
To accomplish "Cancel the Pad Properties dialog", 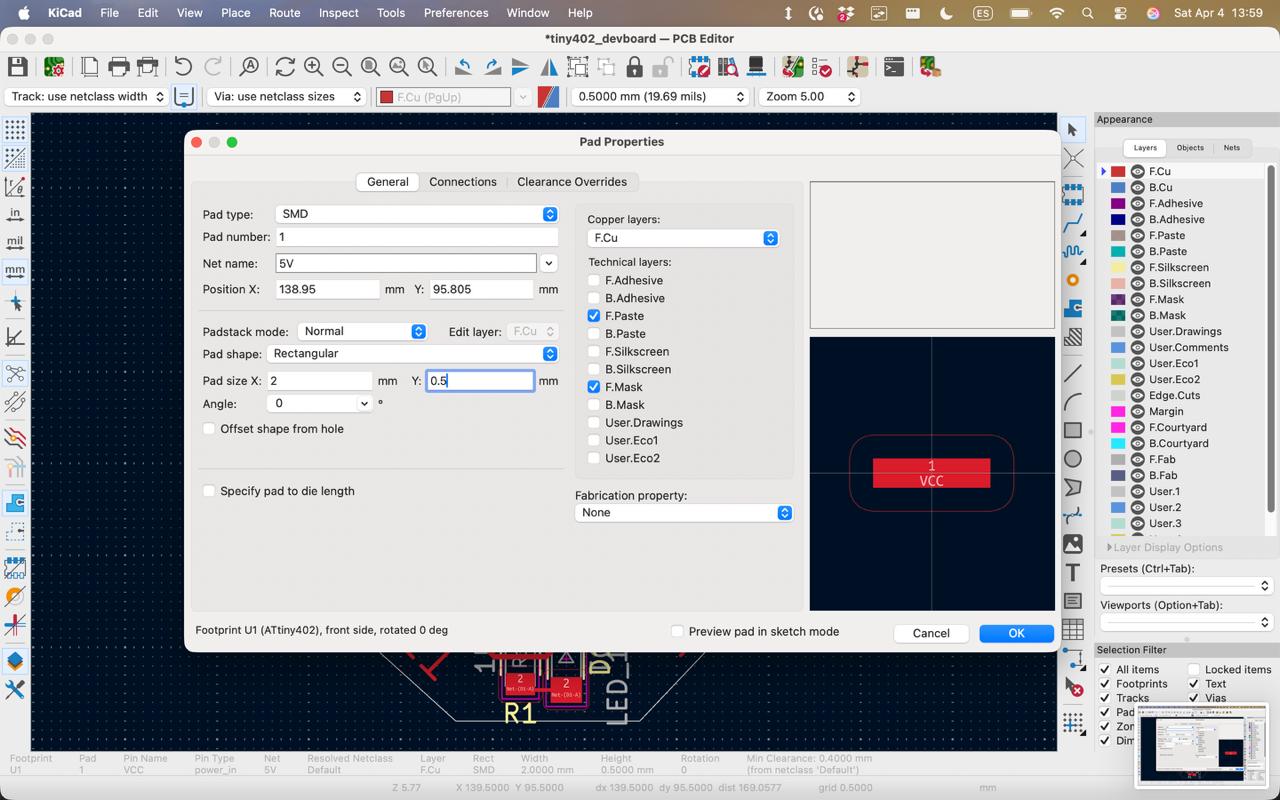I will [x=931, y=632].
